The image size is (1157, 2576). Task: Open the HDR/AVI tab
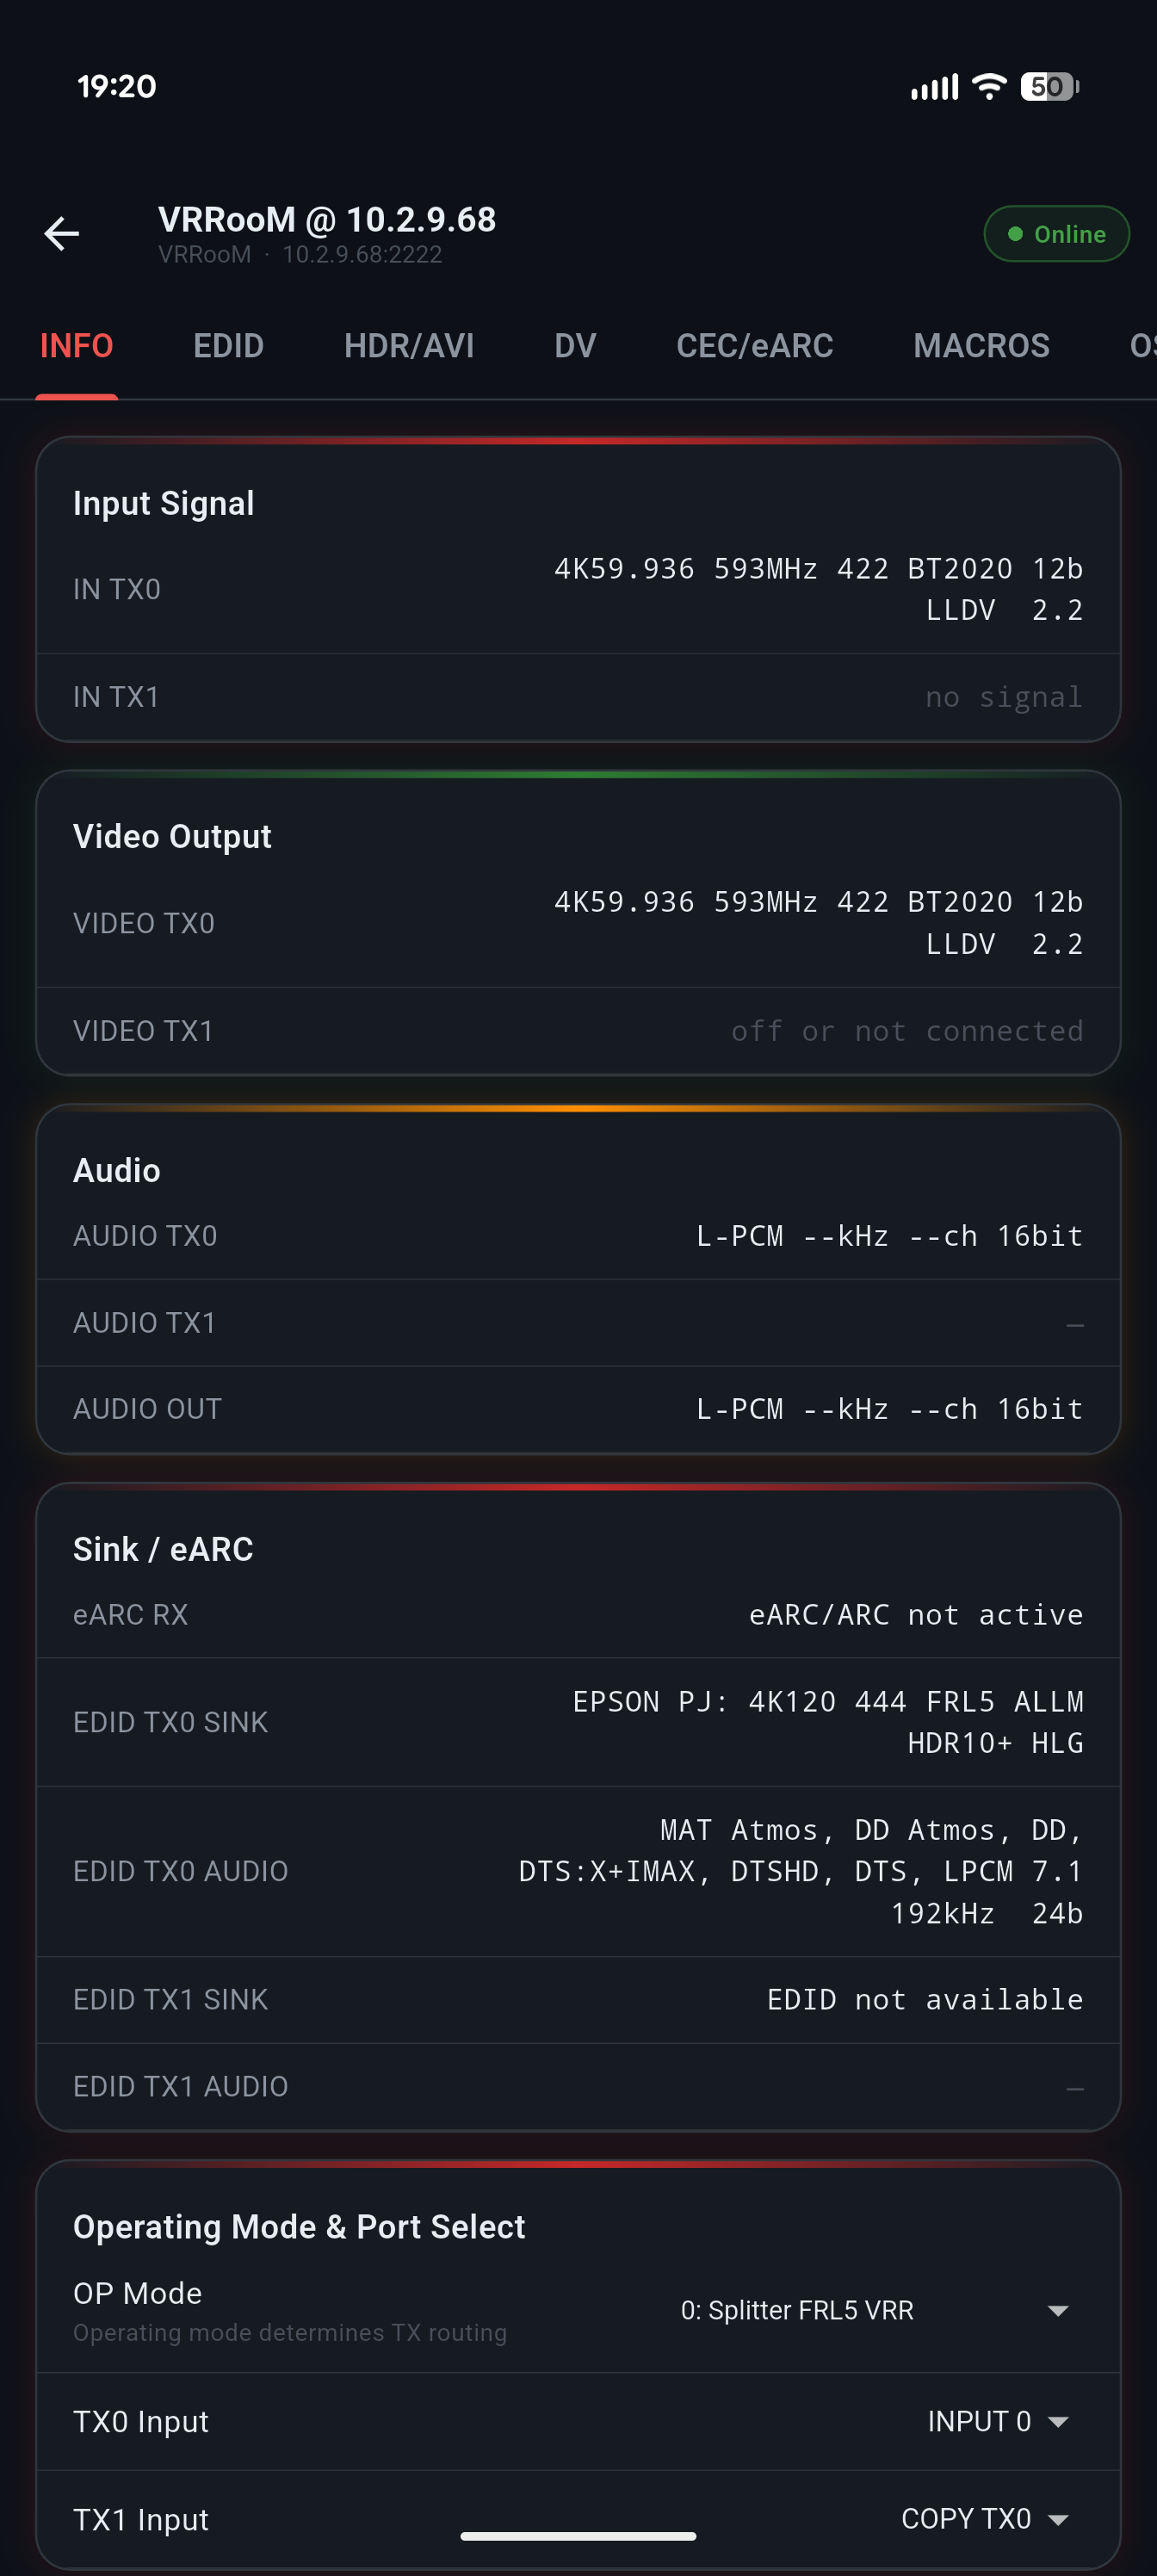click(x=408, y=346)
